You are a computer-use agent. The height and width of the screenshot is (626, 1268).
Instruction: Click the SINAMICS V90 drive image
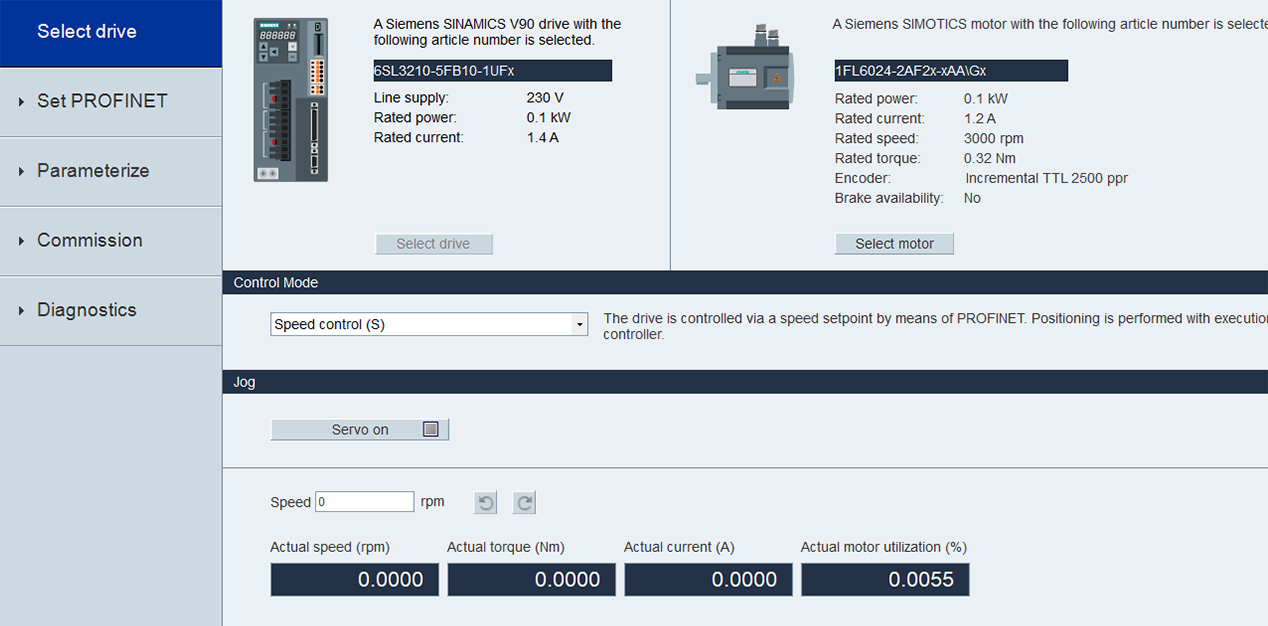291,100
